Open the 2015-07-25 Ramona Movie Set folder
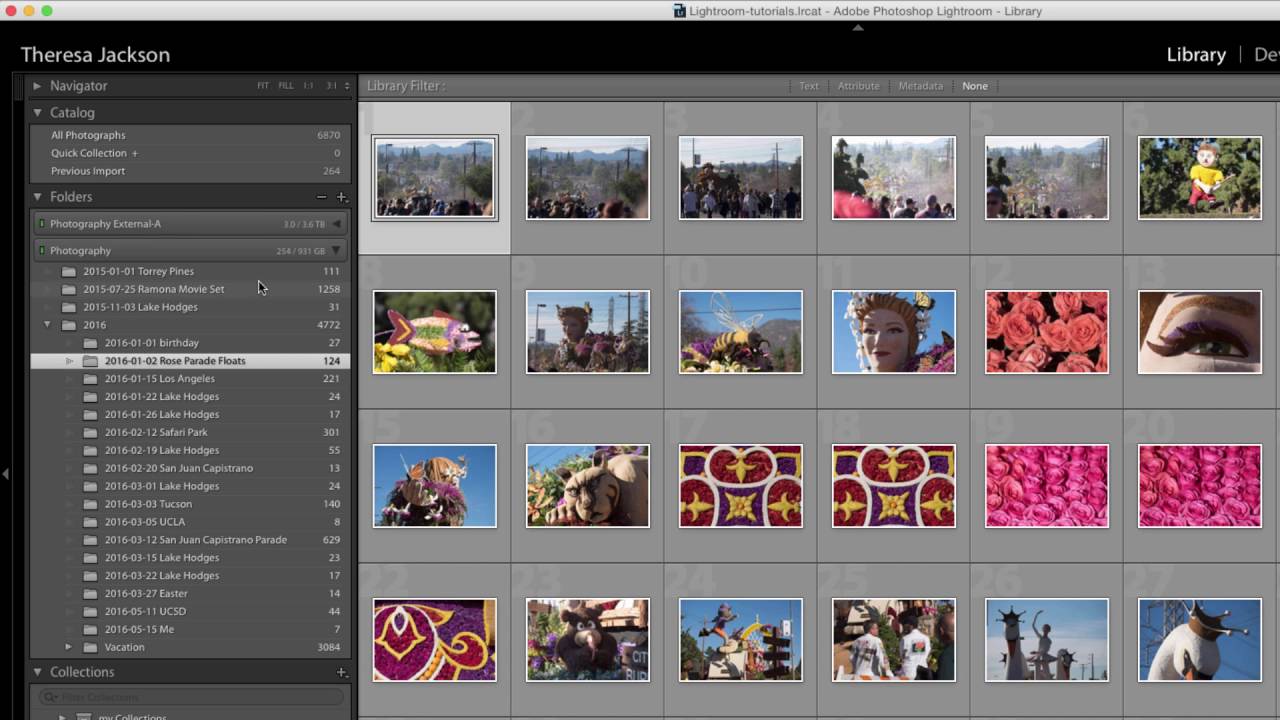 [190, 289]
